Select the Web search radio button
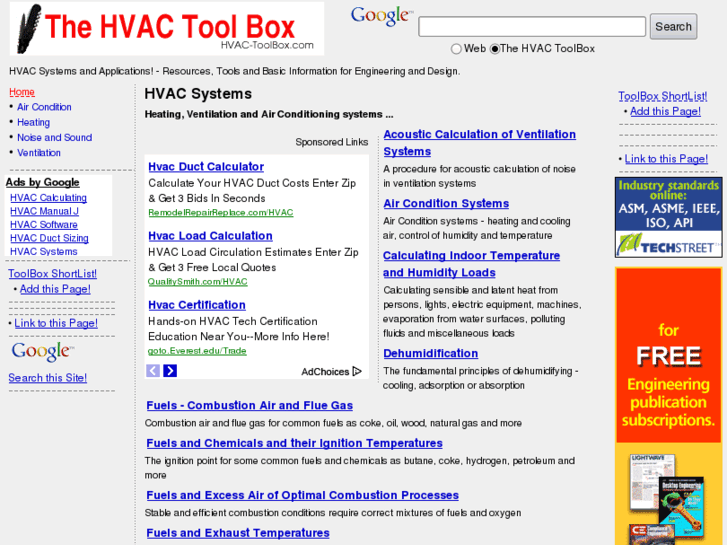 click(456, 49)
